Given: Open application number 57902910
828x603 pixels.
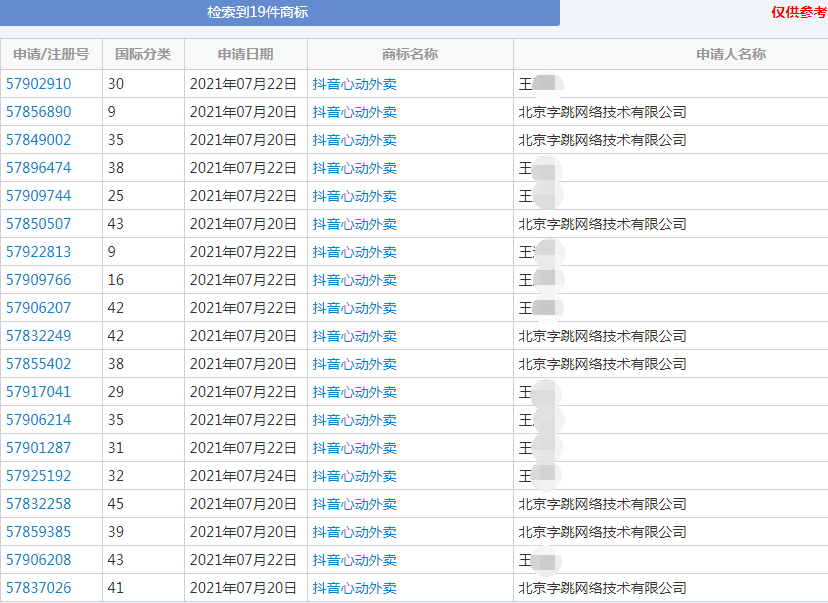Looking at the screenshot, I should (39, 84).
